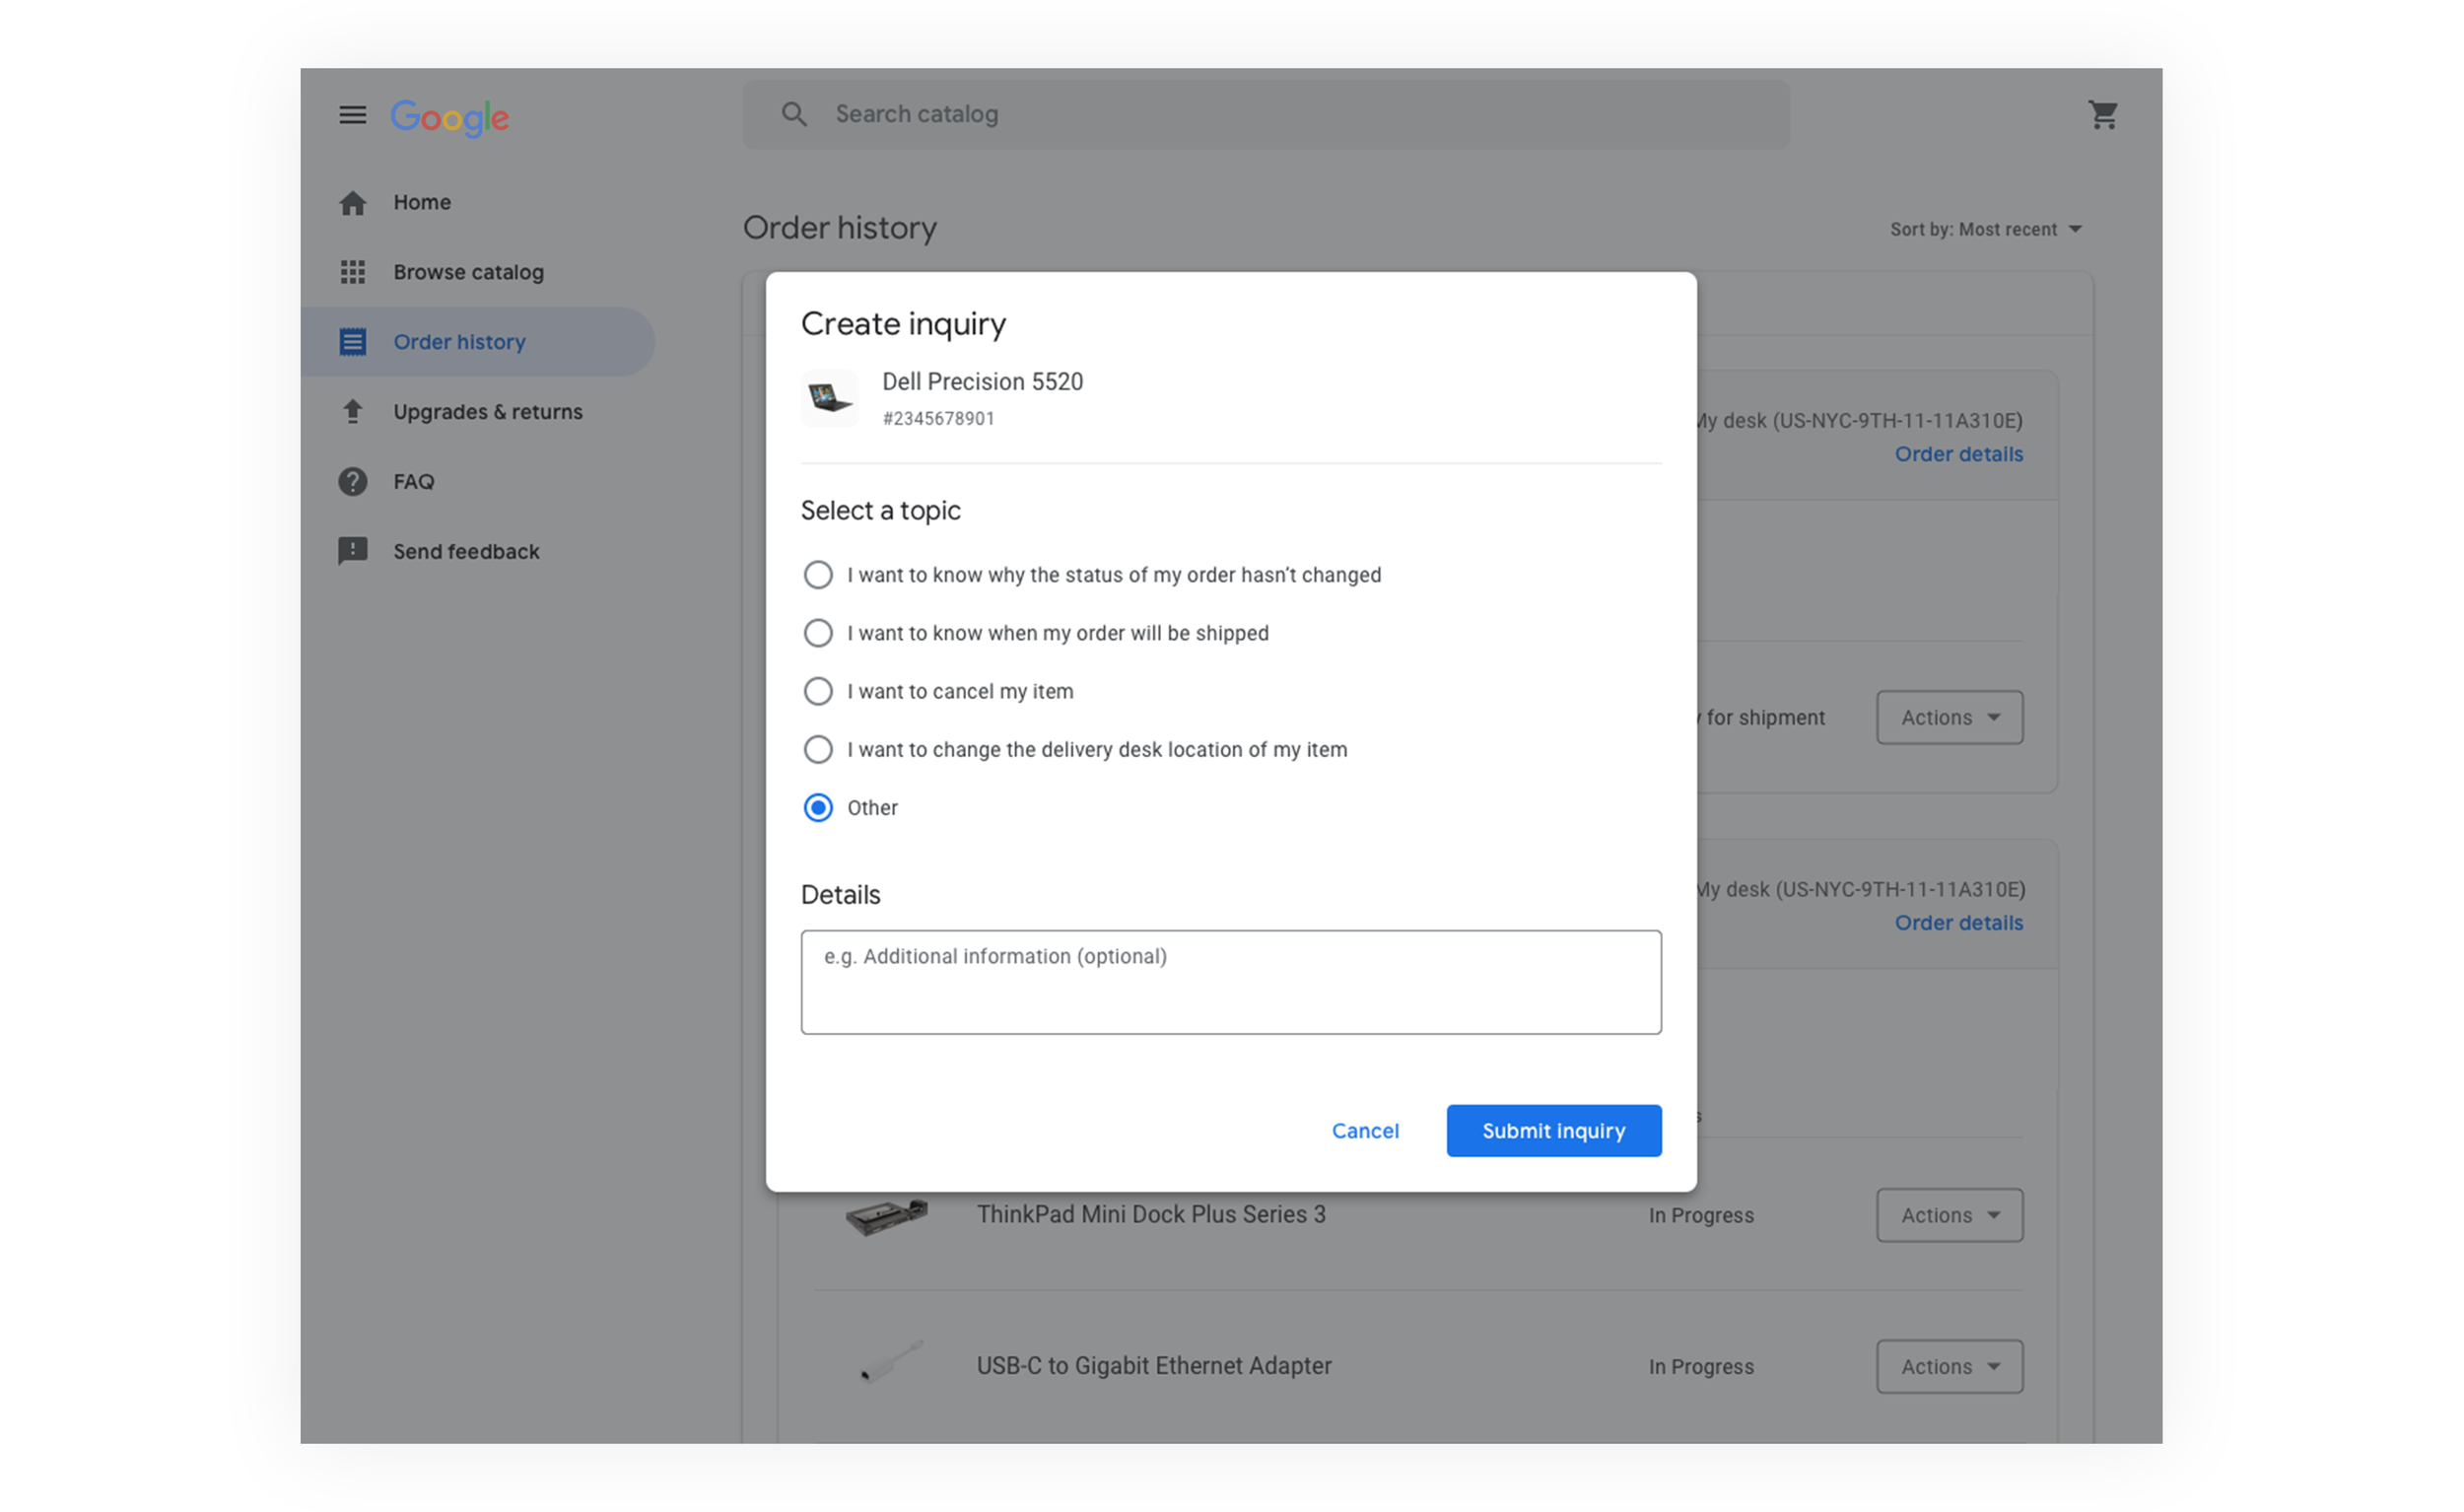Expand Actions for ThinkPad Mini Dock
Screen dimensions: 2464x1512
tap(1948, 1215)
